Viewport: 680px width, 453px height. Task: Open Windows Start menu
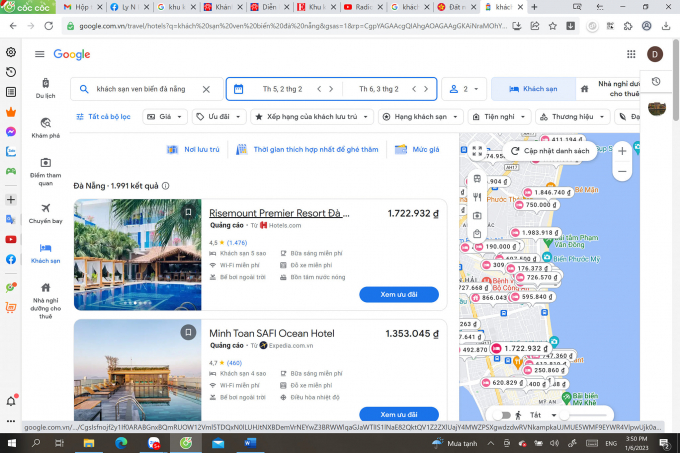pyautogui.click(x=12, y=443)
